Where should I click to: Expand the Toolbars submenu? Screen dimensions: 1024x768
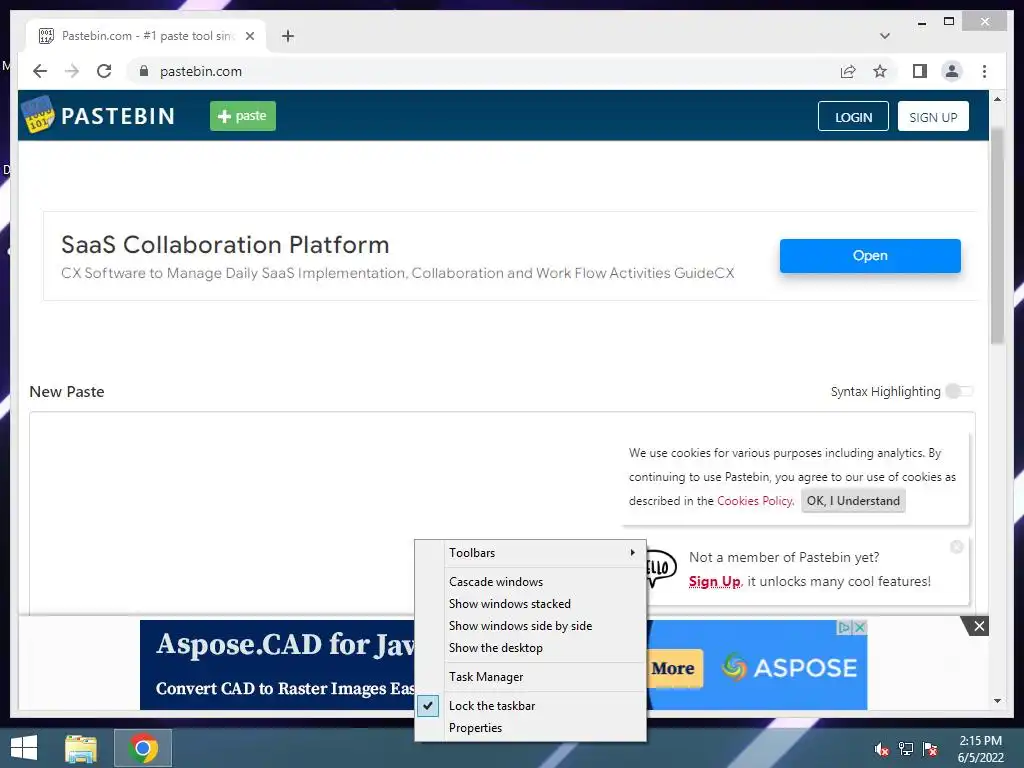tap(530, 553)
